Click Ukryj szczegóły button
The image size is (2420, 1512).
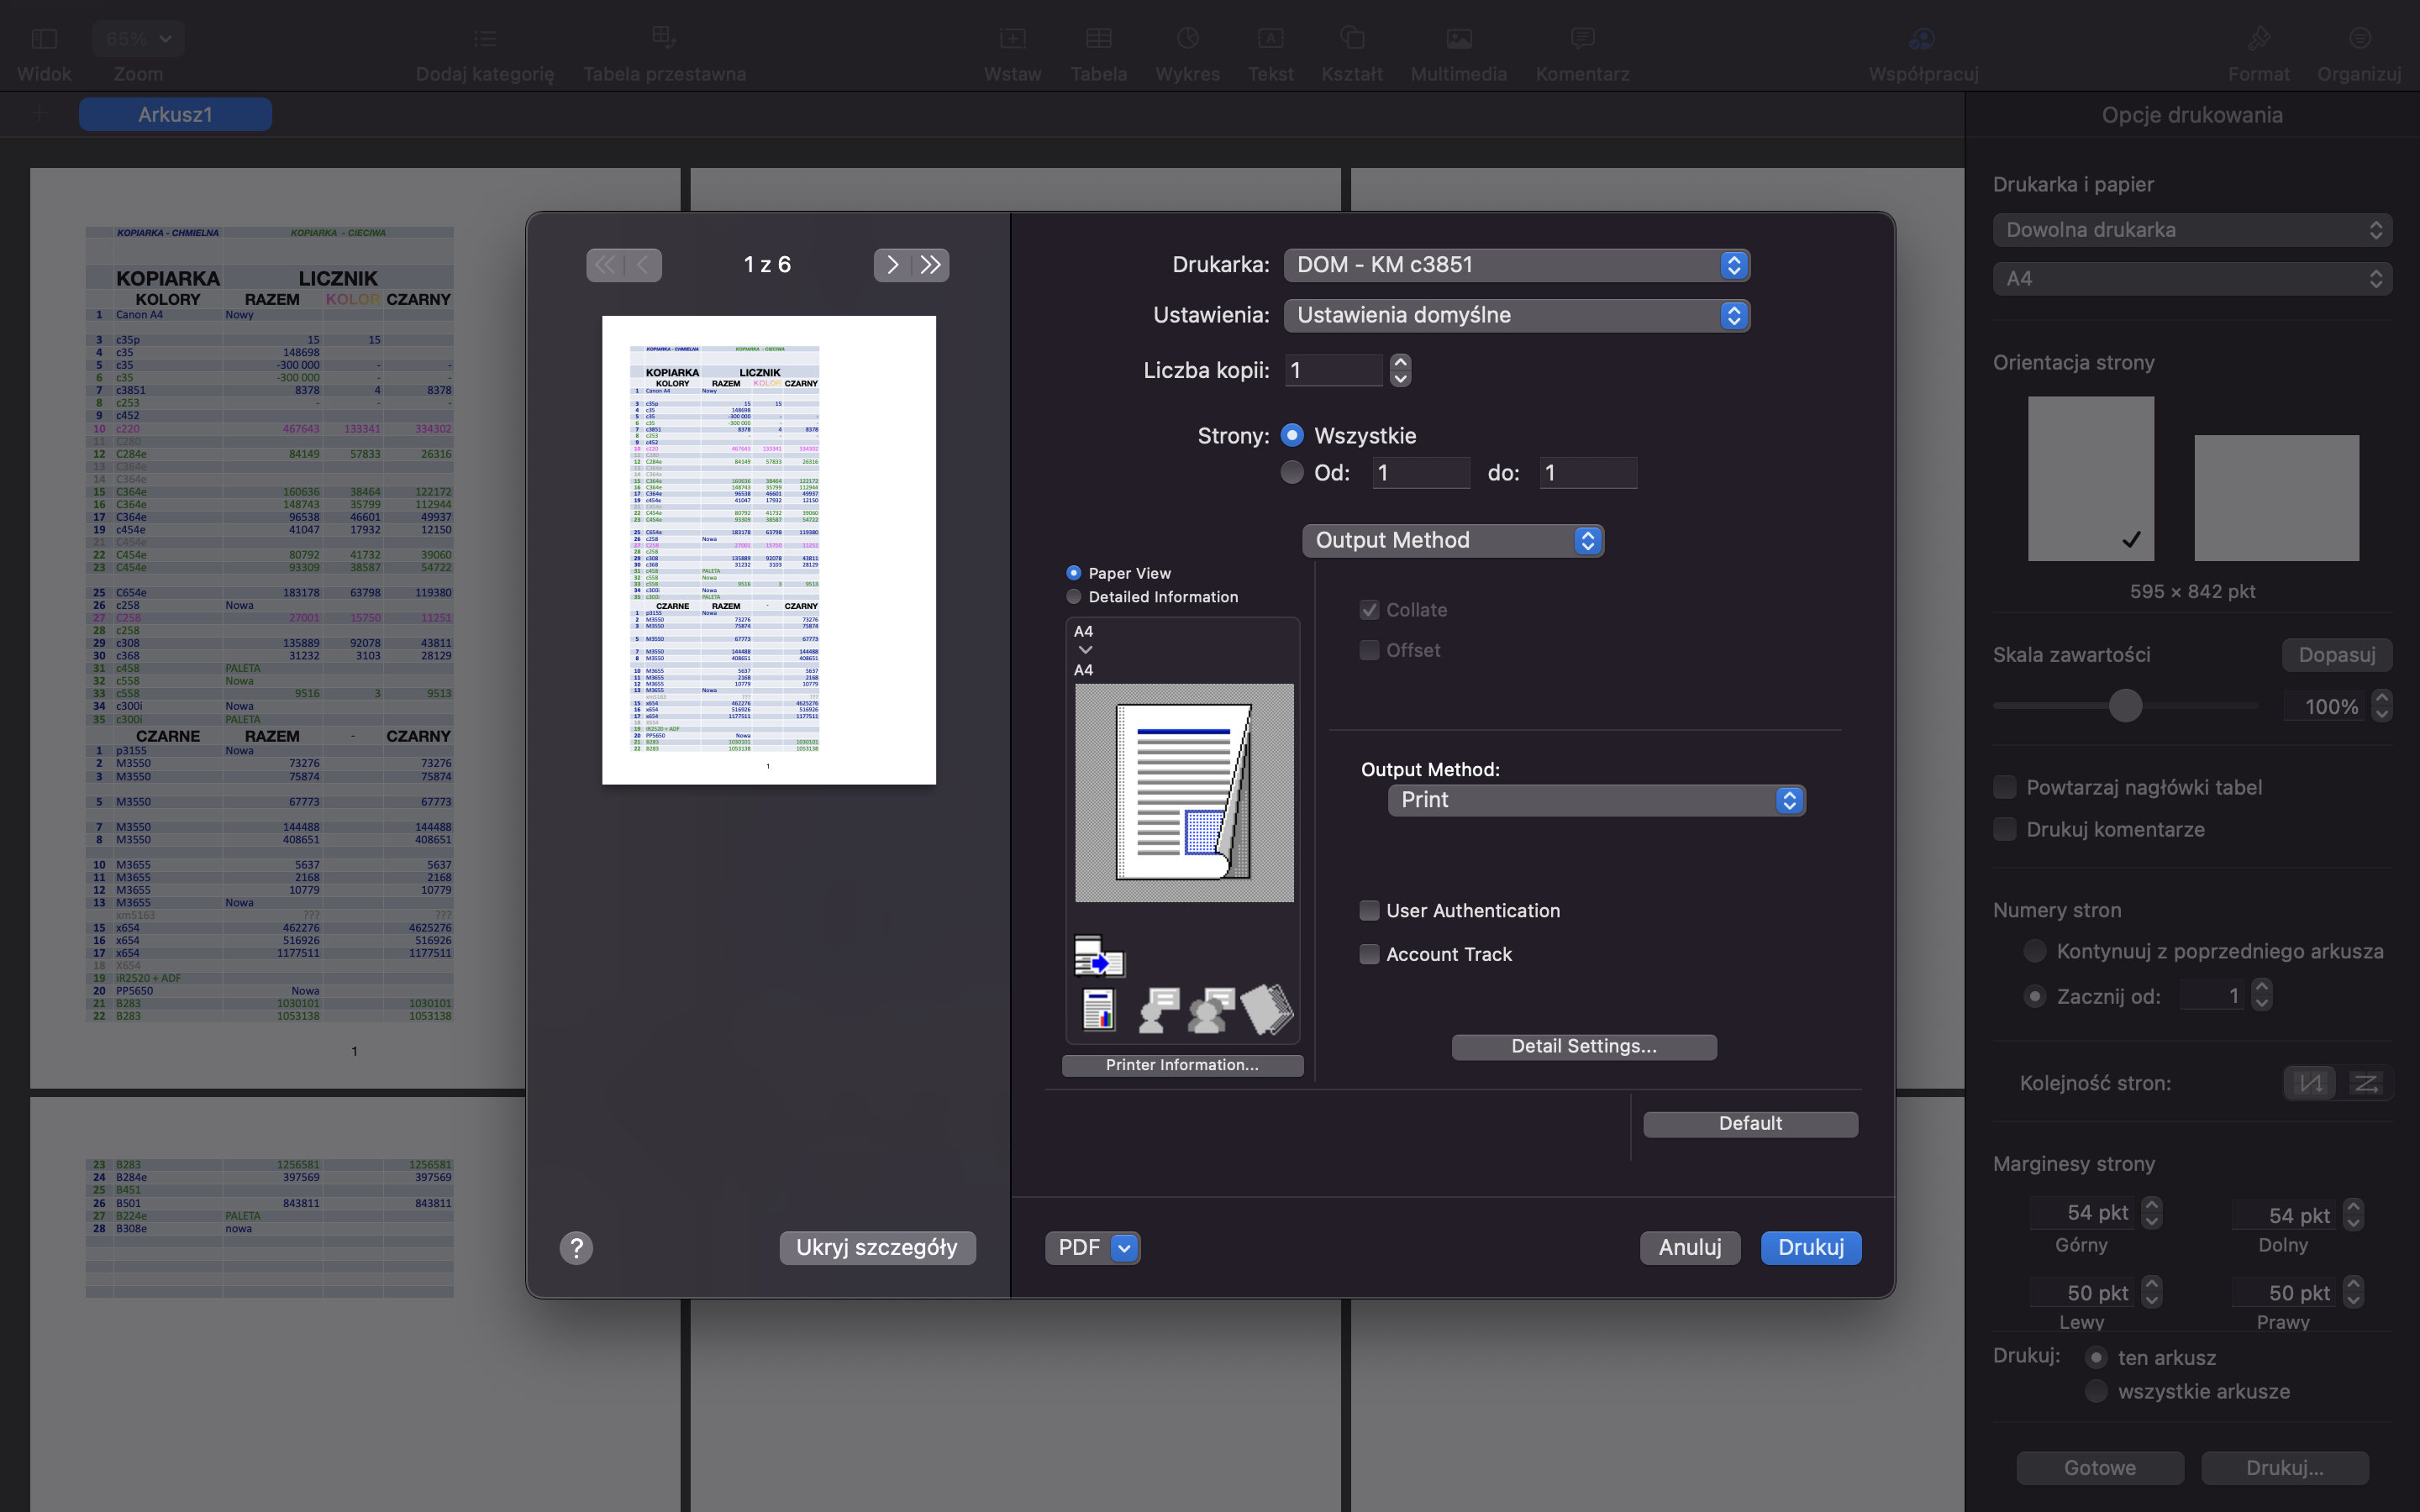[x=877, y=1248]
